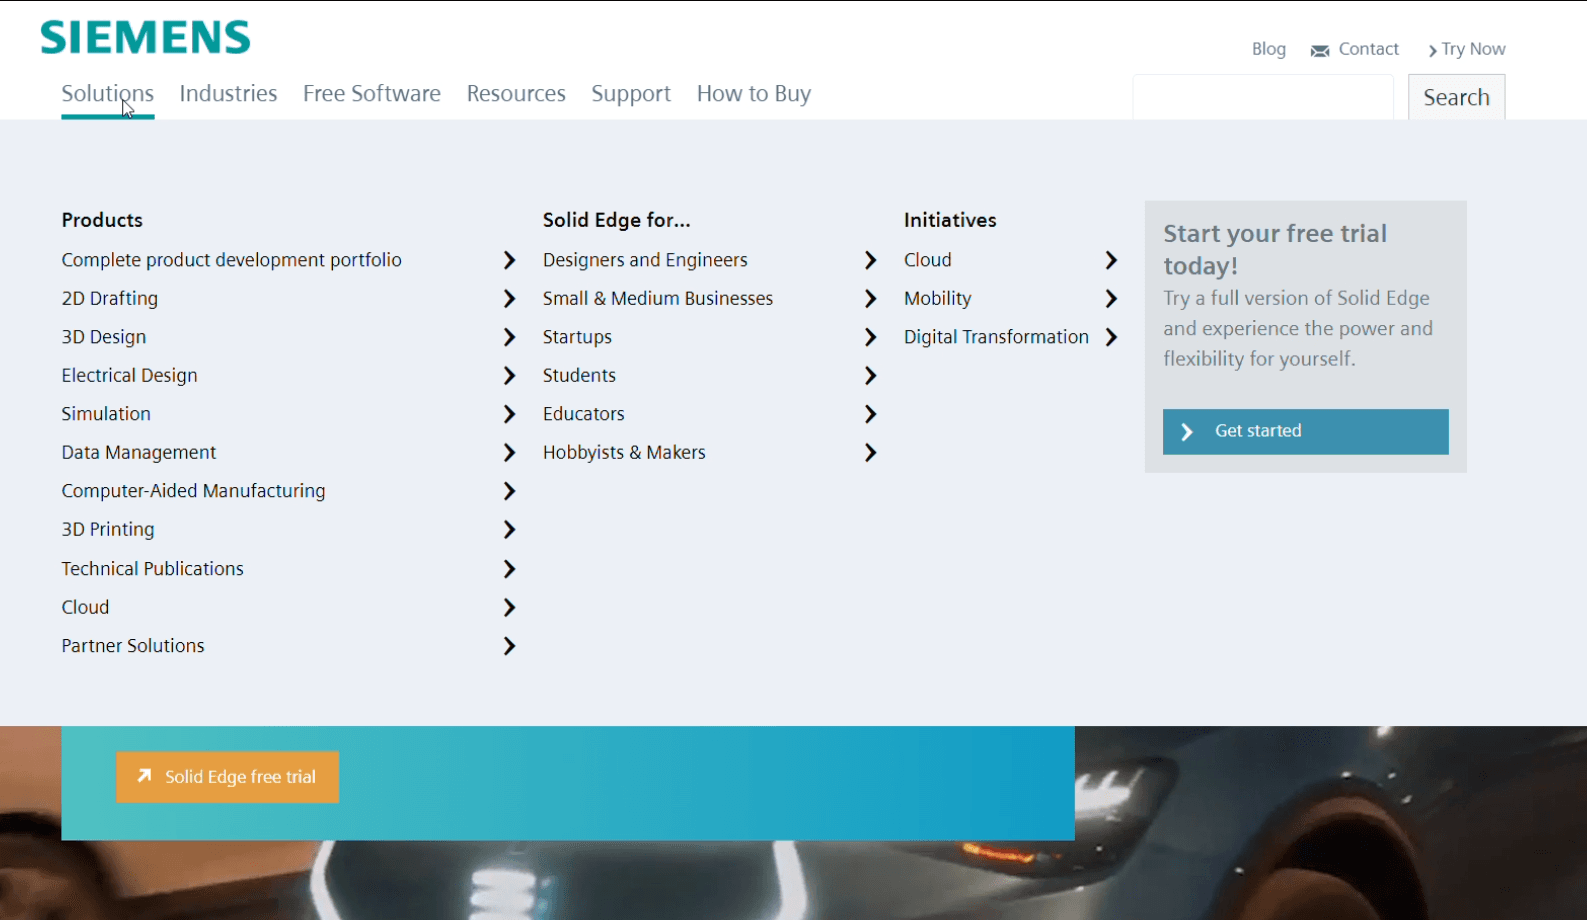Focus the search input field
Viewport: 1587px width, 920px height.
click(1263, 97)
